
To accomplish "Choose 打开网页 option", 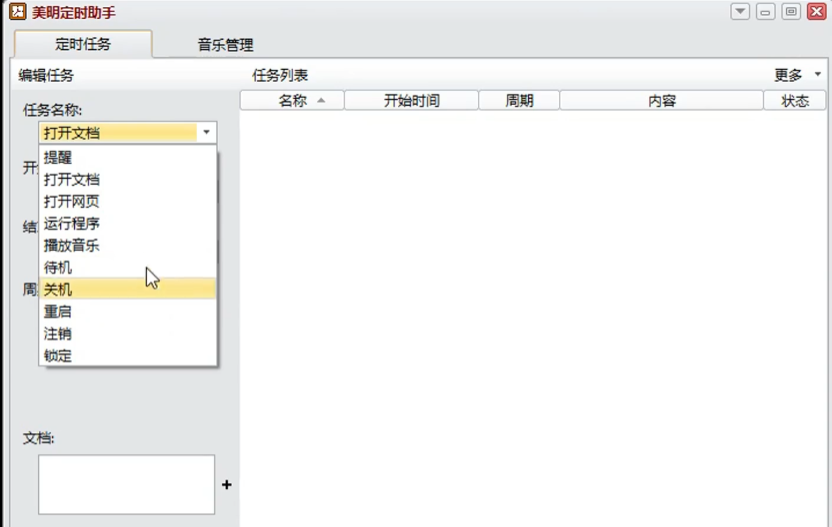I will tap(128, 201).
